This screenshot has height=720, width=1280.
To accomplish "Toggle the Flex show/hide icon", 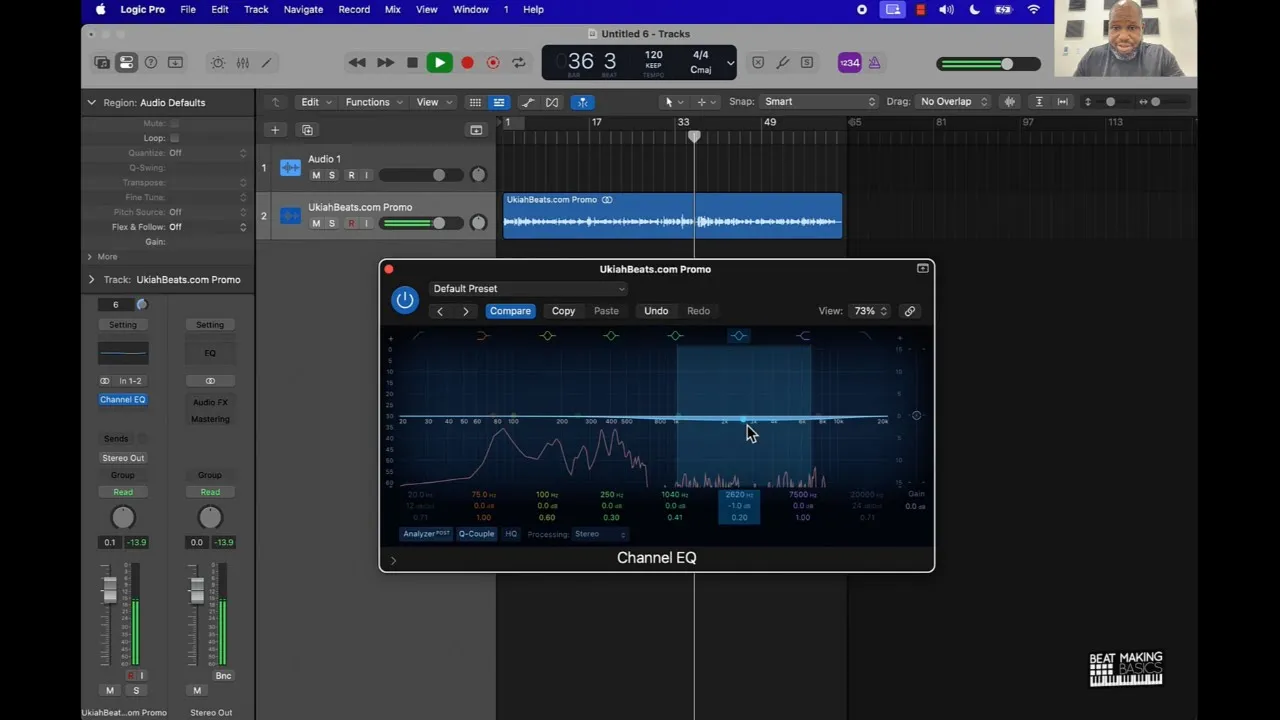I will 551,102.
